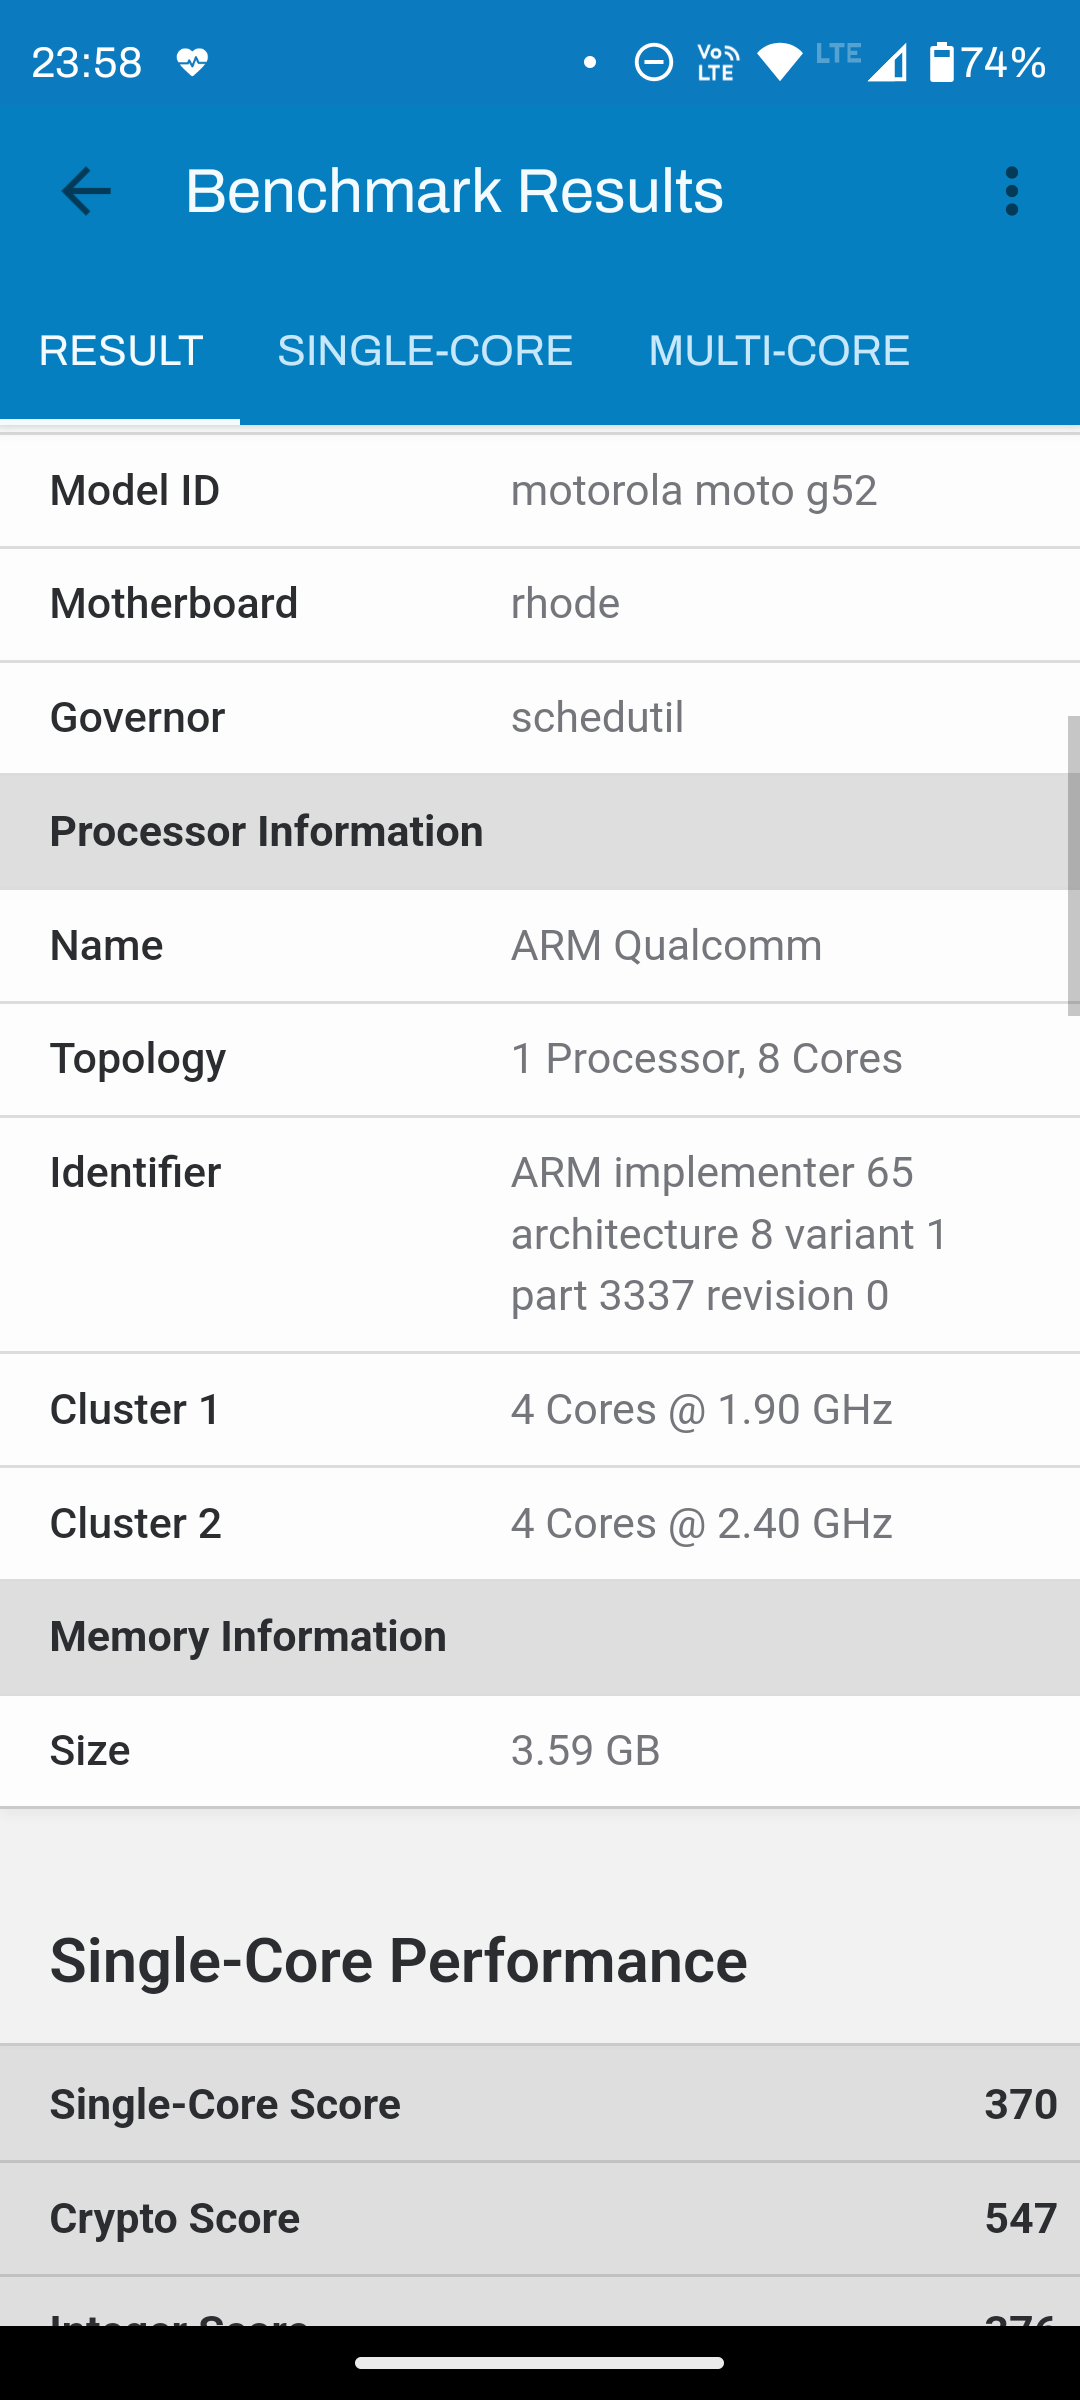The width and height of the screenshot is (1080, 2400).
Task: Tap the Do Not Disturb status icon
Action: pyautogui.click(x=654, y=63)
